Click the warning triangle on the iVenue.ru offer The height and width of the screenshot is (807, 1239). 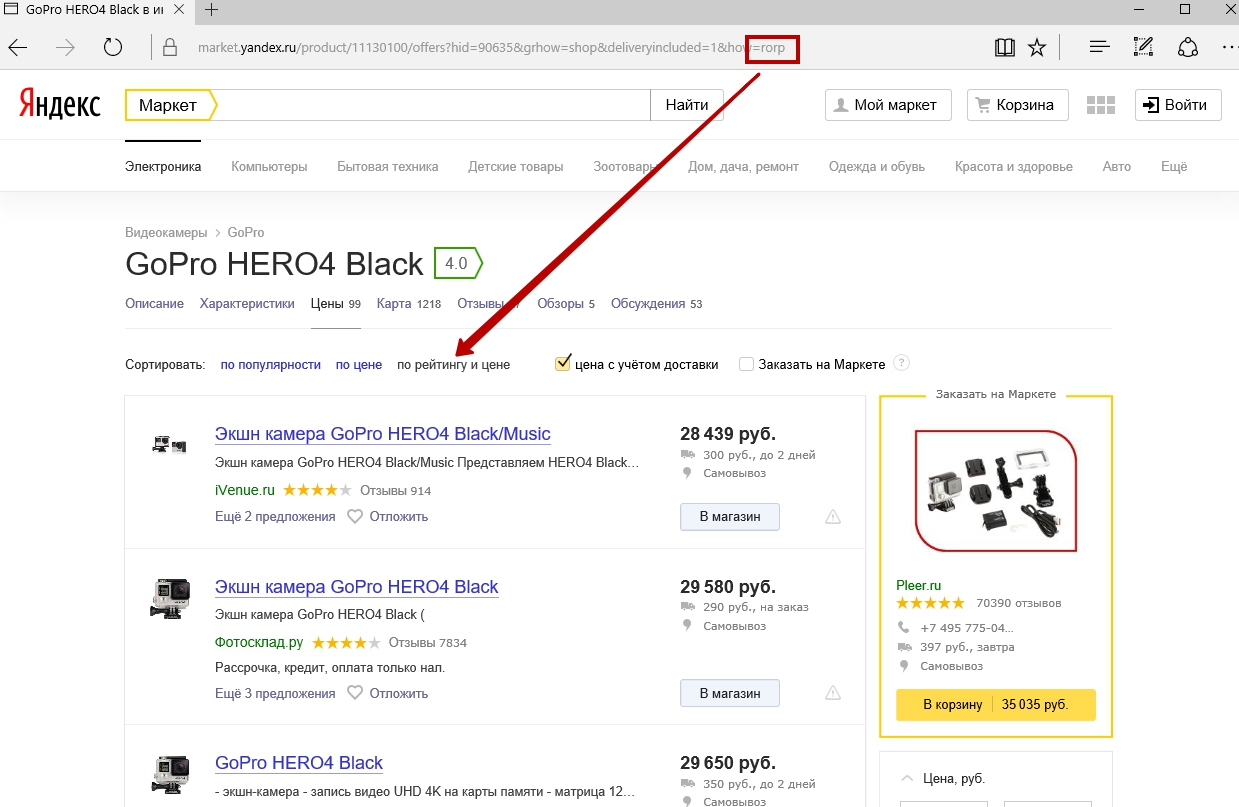tap(833, 516)
